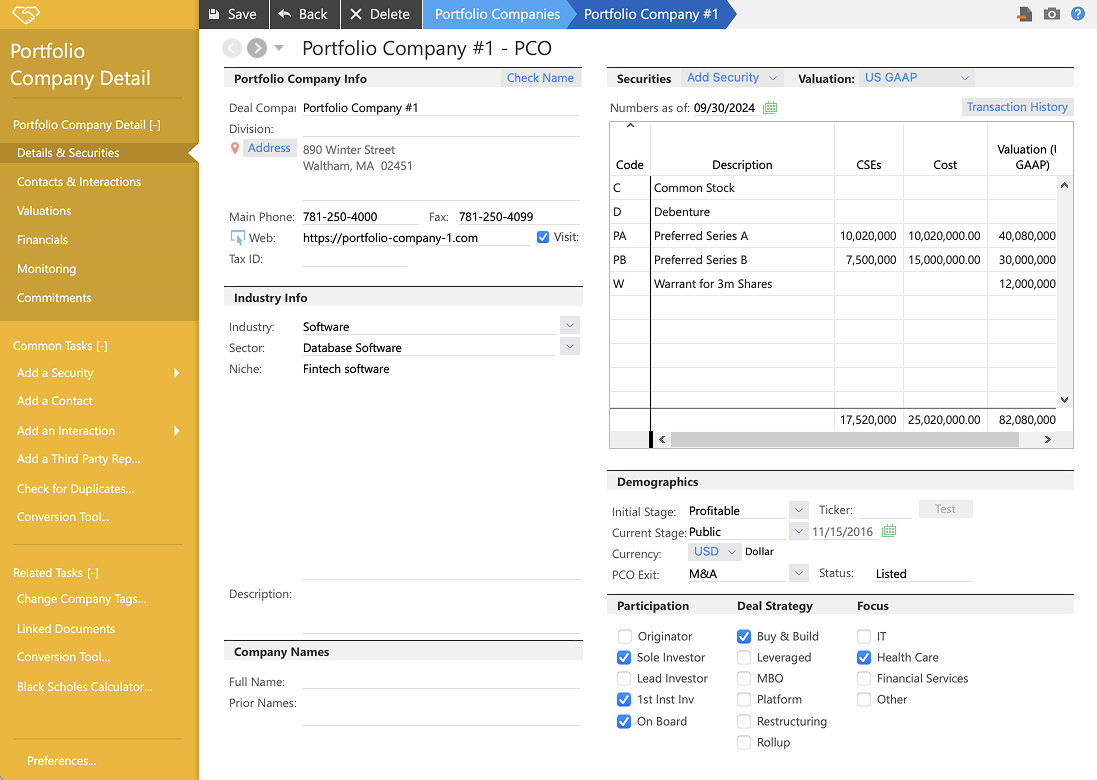Click the handshake logo icon
The width and height of the screenshot is (1097, 780).
26,13
